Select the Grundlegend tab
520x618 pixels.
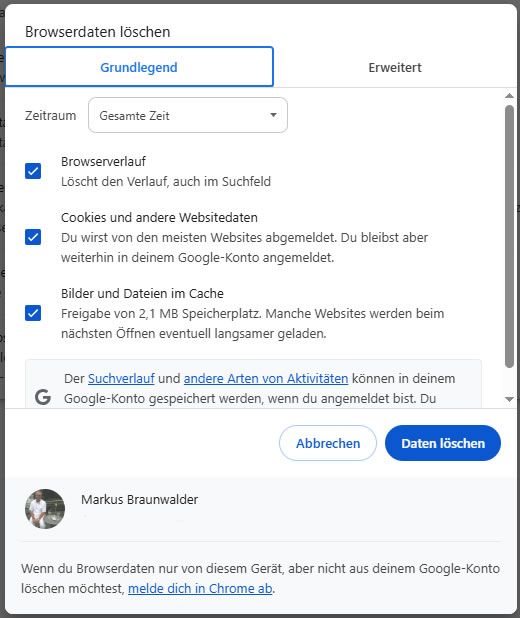(139, 67)
